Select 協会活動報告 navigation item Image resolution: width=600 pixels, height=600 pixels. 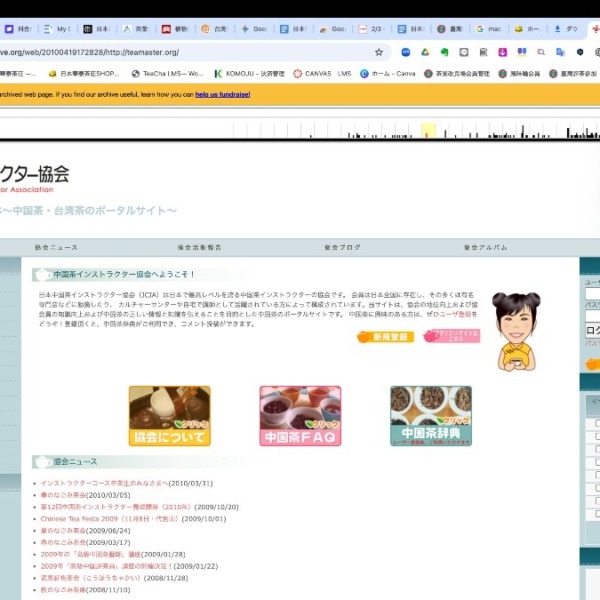point(199,247)
